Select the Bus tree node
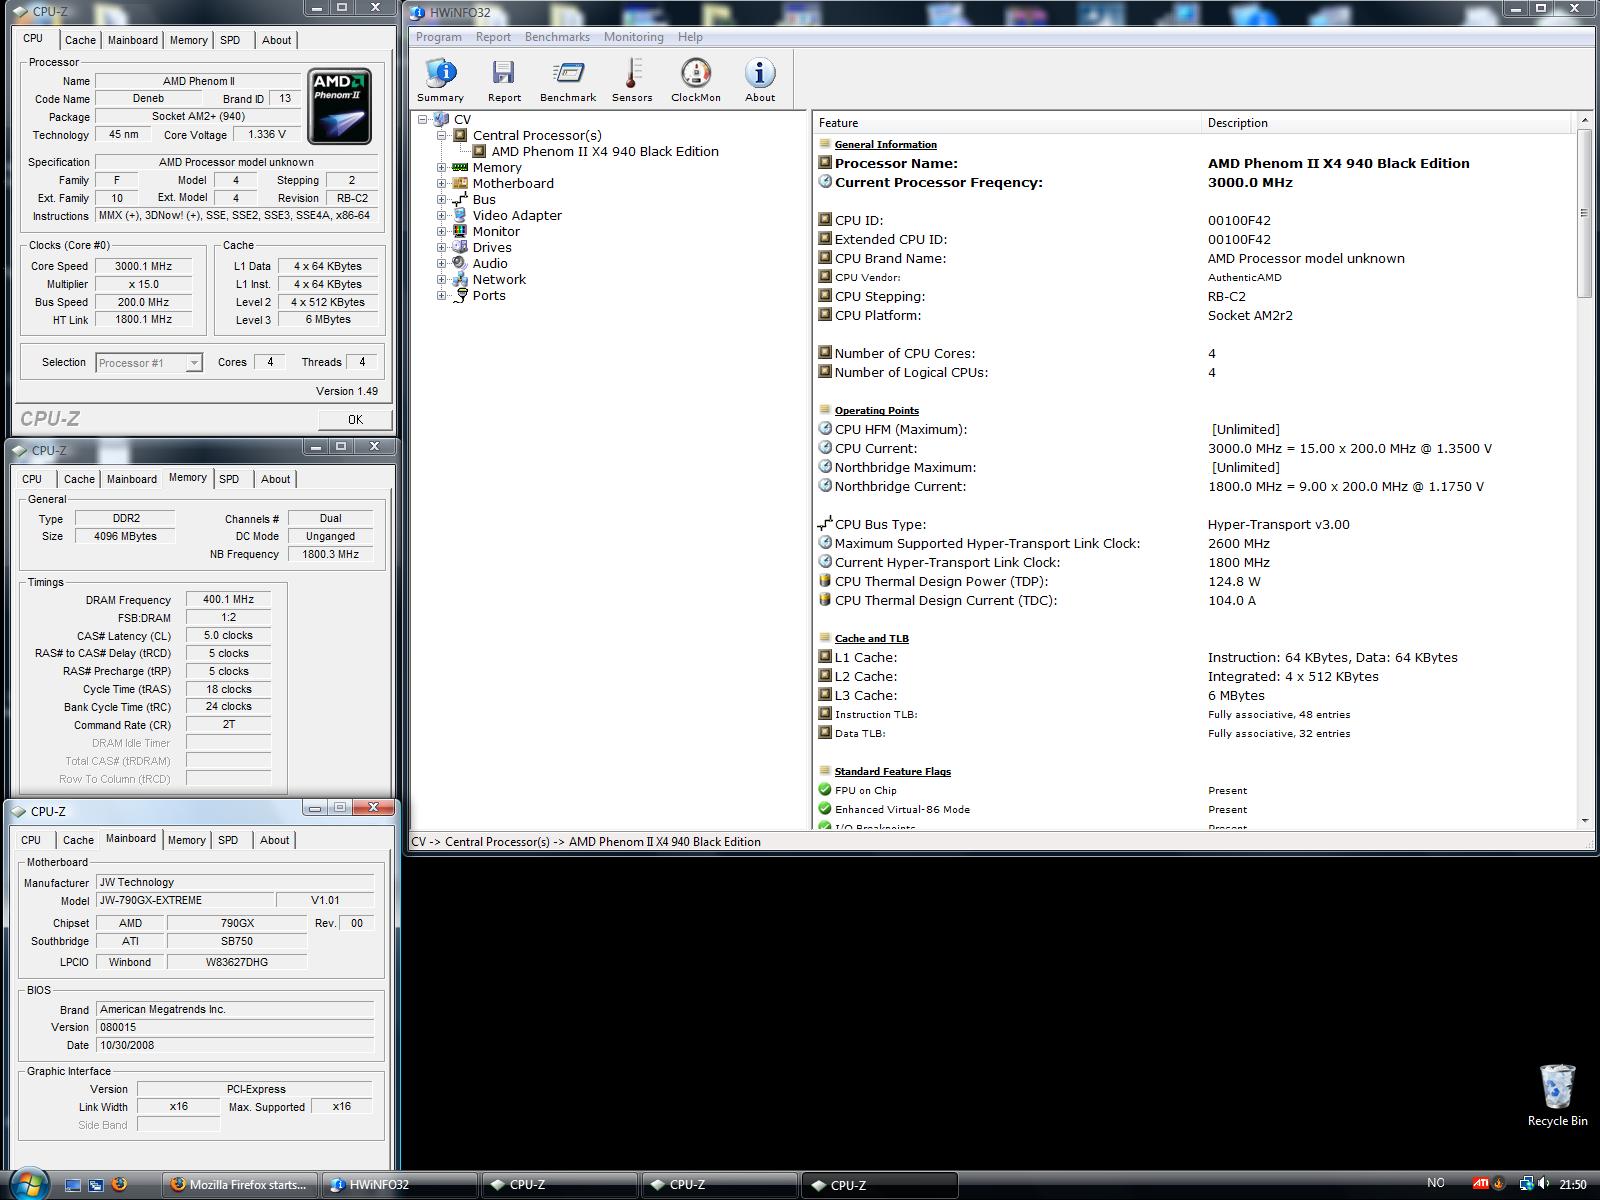The image size is (1600, 1200). [x=484, y=200]
